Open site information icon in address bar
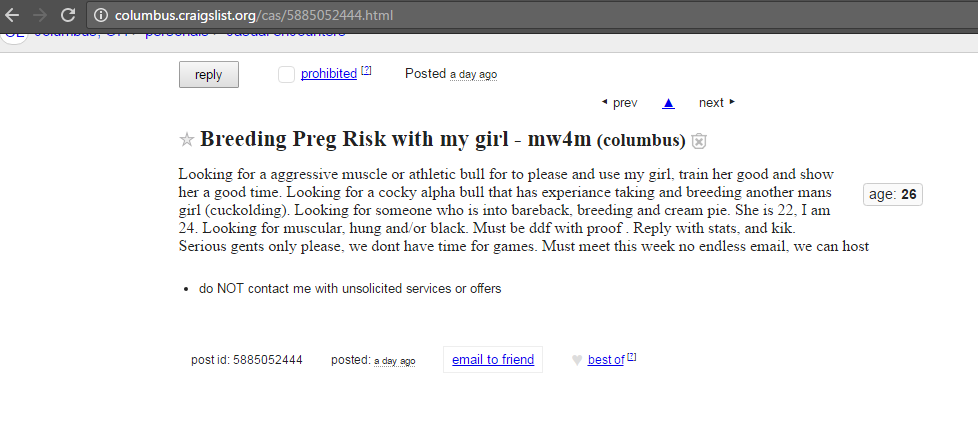 [100, 15]
